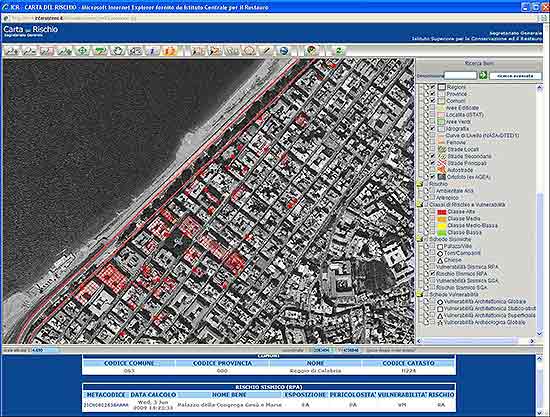This screenshot has height=417, width=550.
Task: Click the multicolored round toolbar icon
Action: coord(311,51)
